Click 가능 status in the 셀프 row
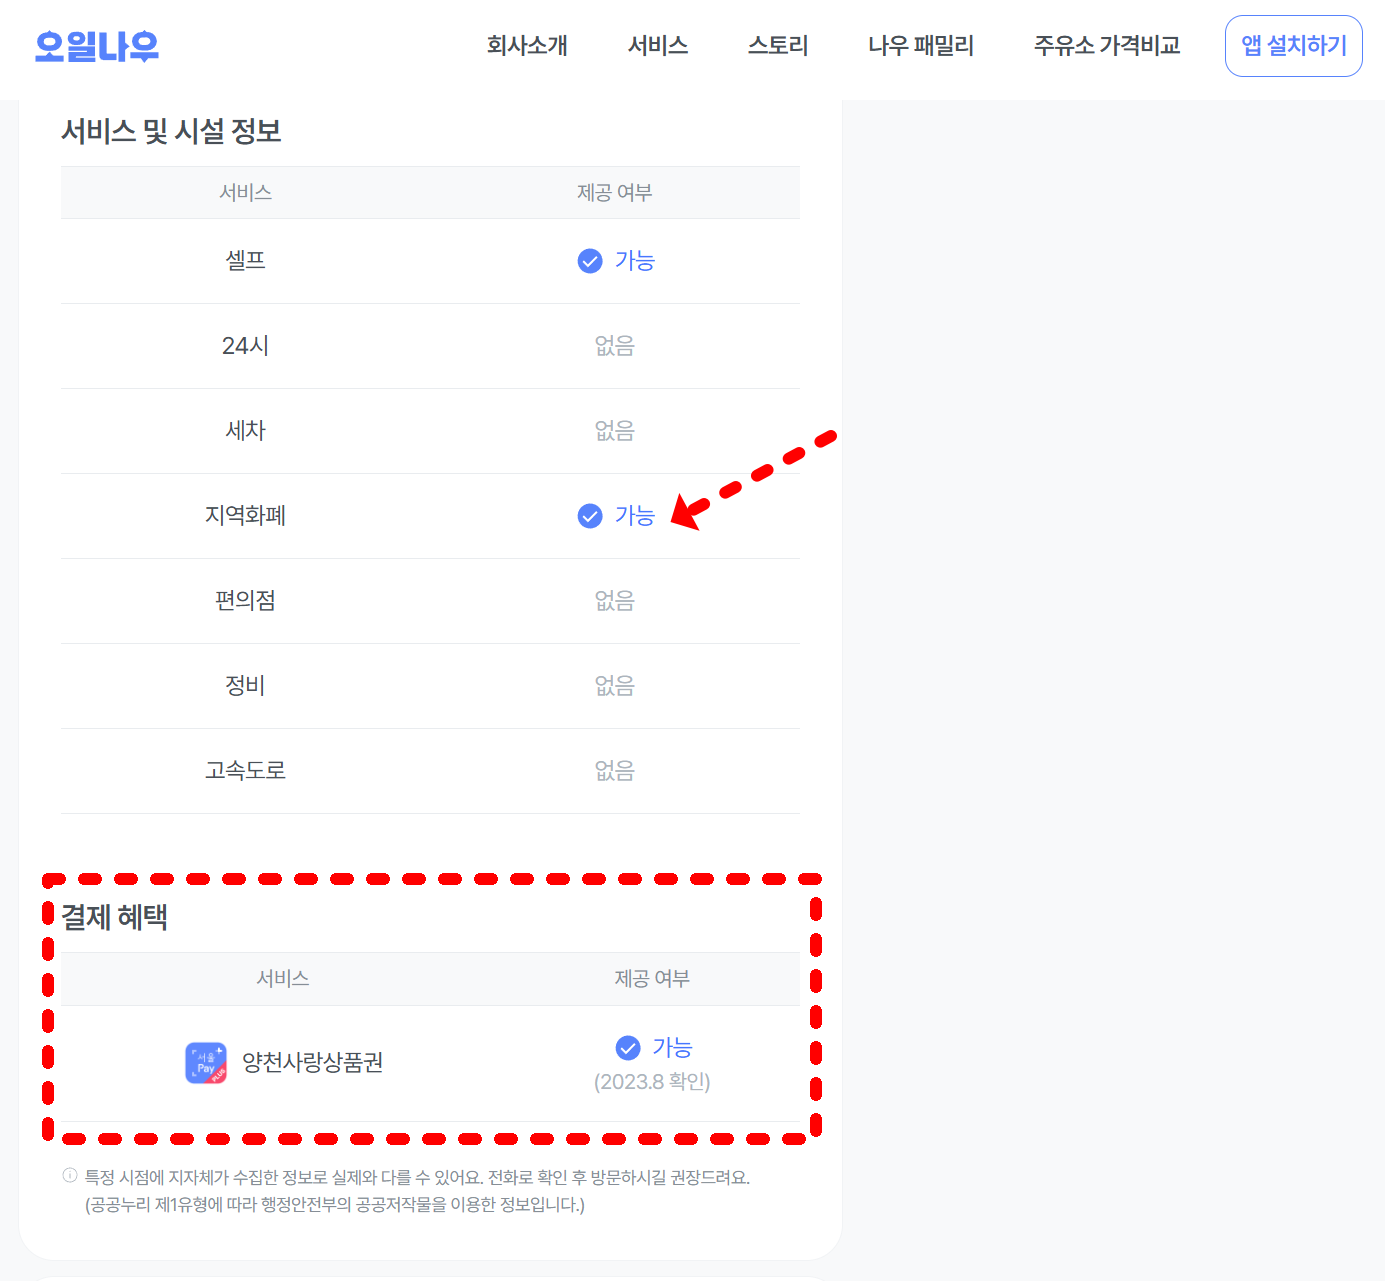The width and height of the screenshot is (1385, 1281). pos(635,261)
